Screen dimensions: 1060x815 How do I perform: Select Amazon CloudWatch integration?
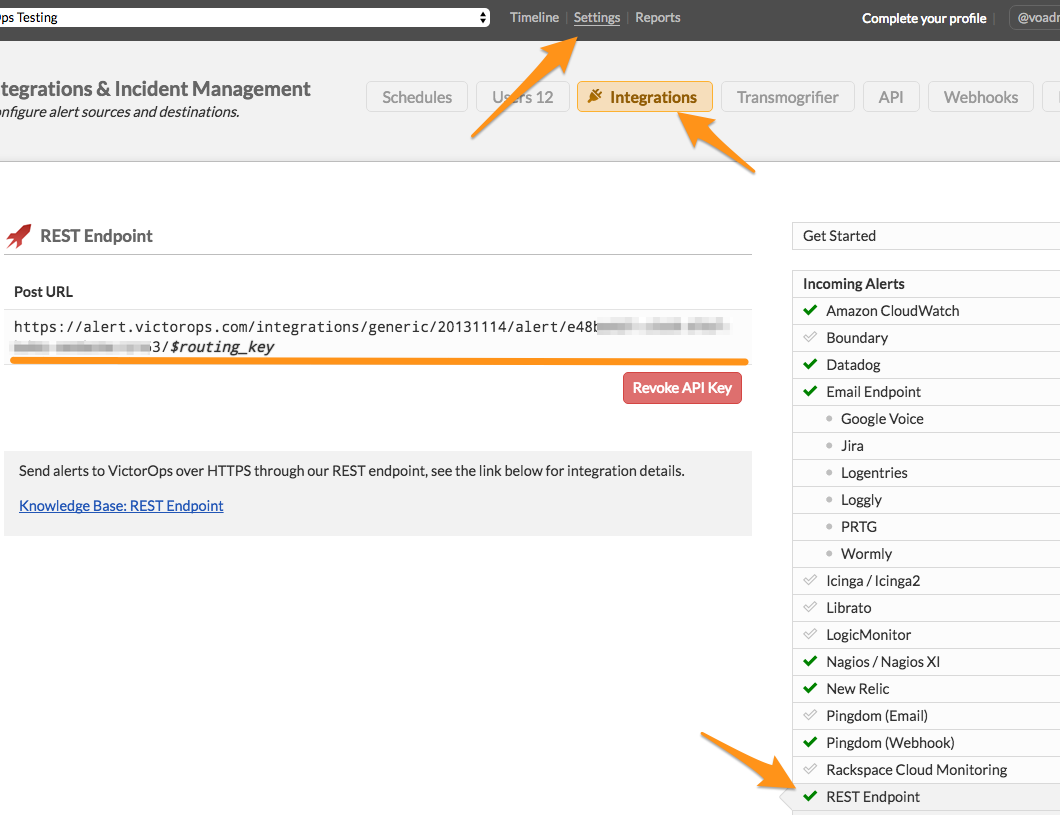click(x=926, y=311)
